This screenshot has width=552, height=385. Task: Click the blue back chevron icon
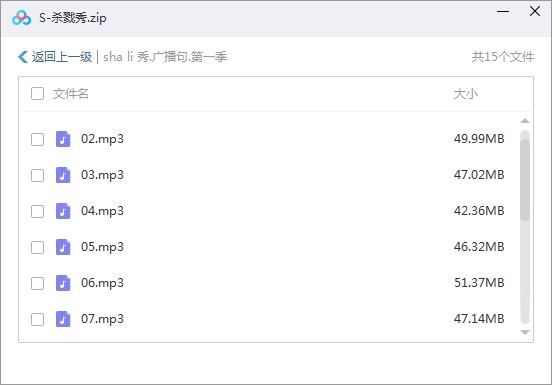(x=23, y=57)
